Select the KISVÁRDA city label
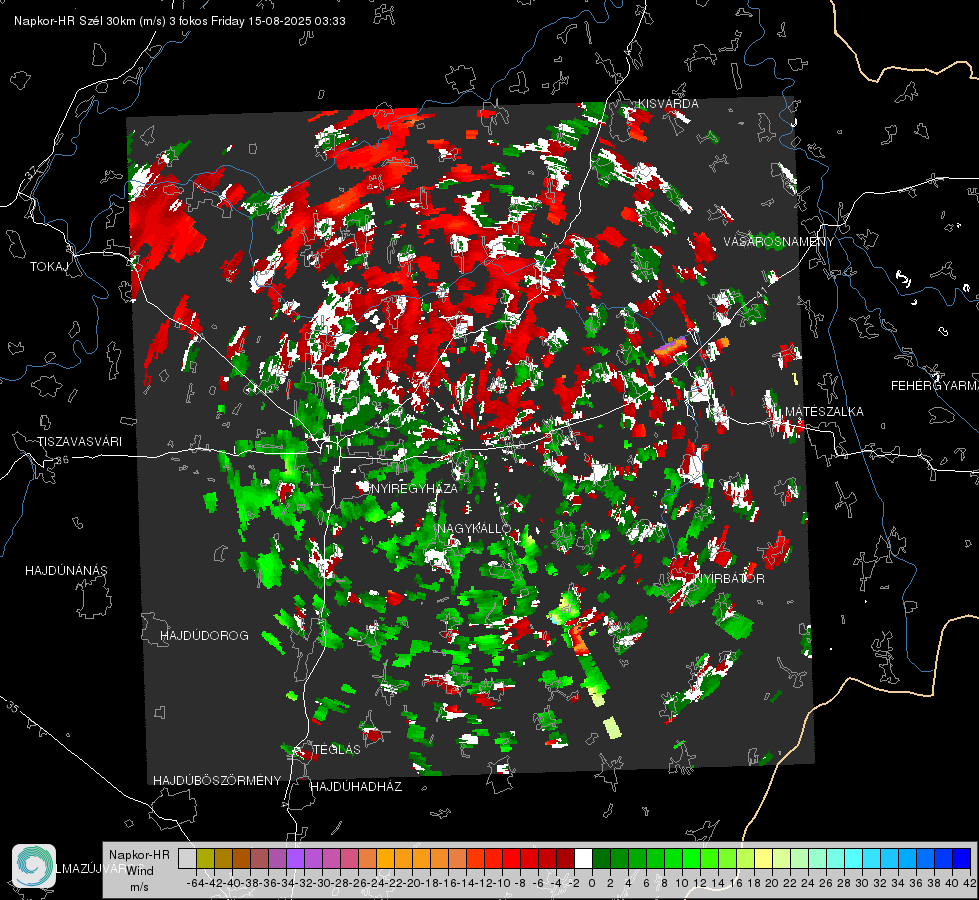The width and height of the screenshot is (979, 900). click(667, 104)
